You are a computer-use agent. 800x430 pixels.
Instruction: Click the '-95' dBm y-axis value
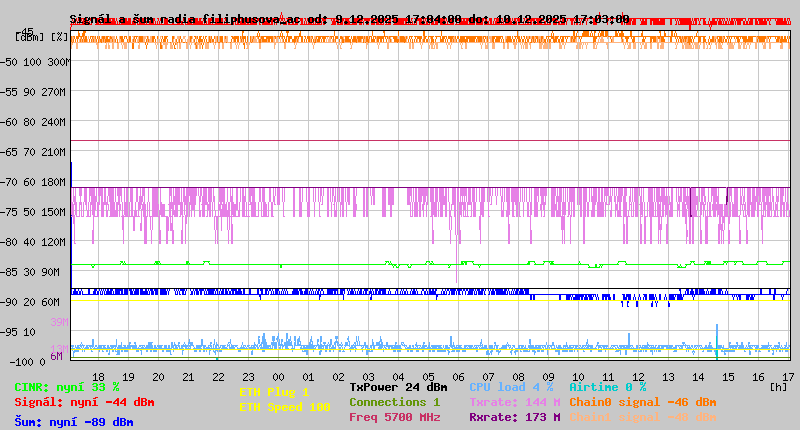10,332
